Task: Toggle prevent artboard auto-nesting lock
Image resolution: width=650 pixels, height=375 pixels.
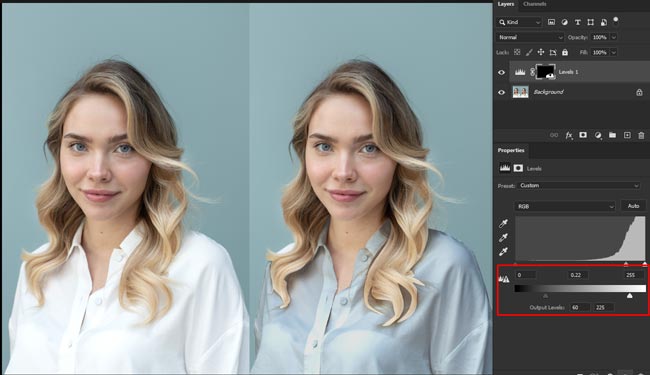Action: (x=553, y=52)
